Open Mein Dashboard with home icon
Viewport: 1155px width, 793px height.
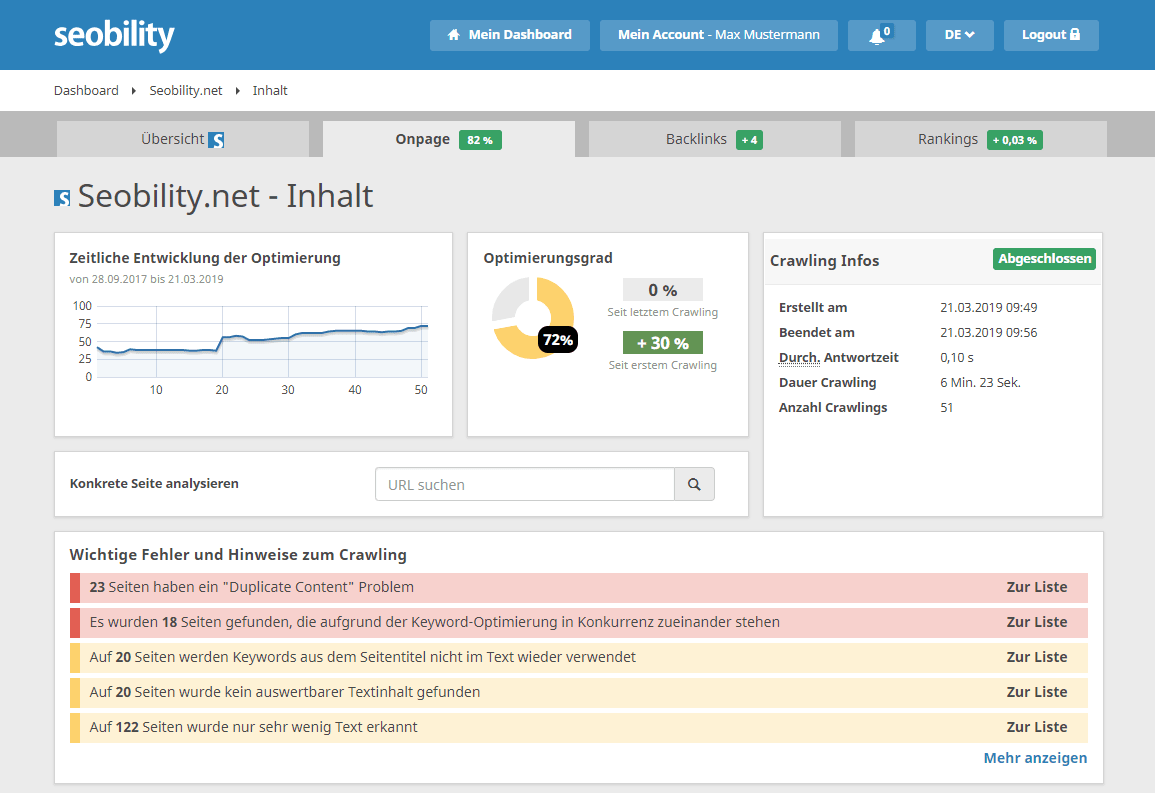point(510,35)
